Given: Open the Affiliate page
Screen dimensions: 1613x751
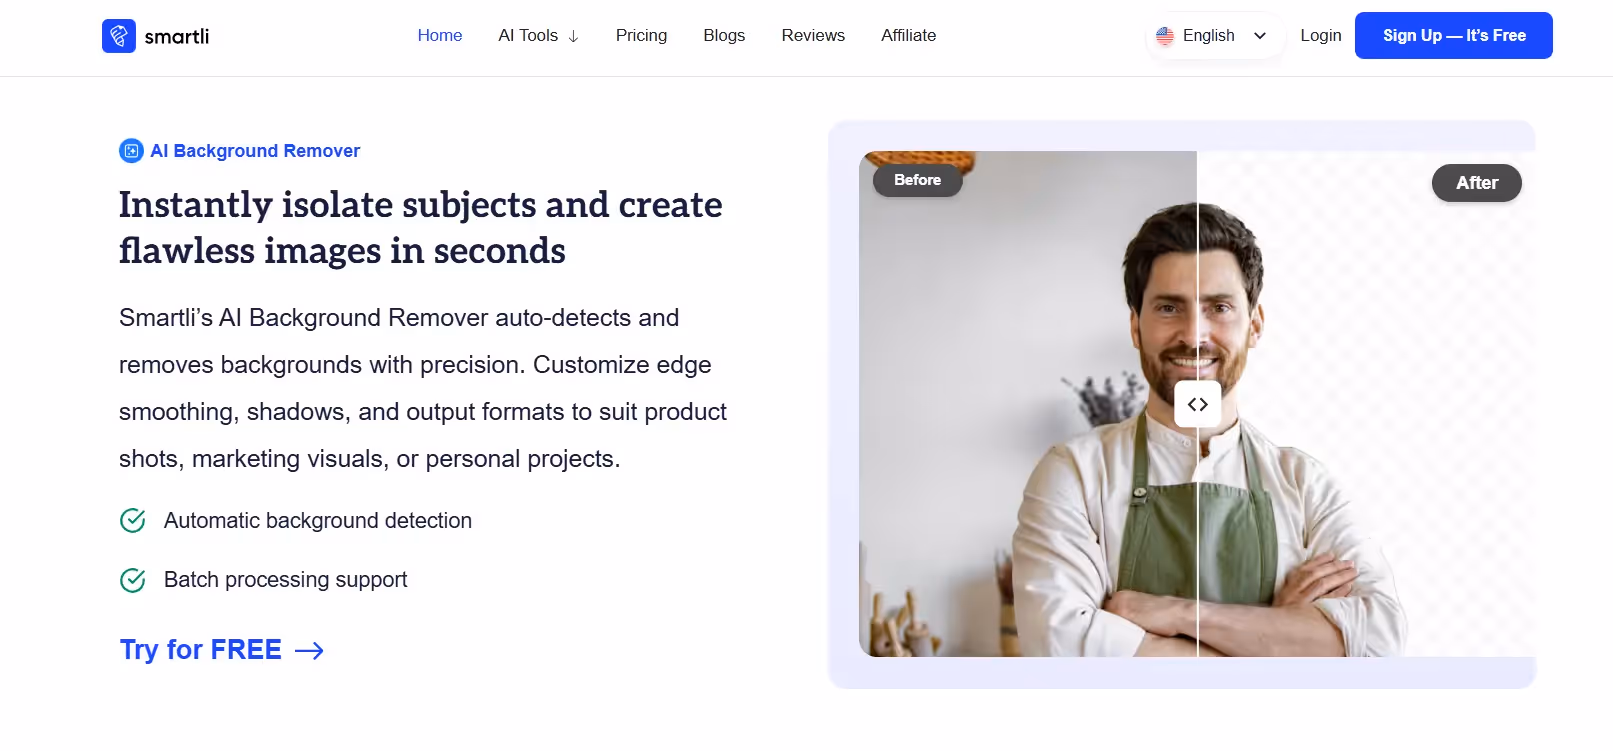Looking at the screenshot, I should point(908,36).
